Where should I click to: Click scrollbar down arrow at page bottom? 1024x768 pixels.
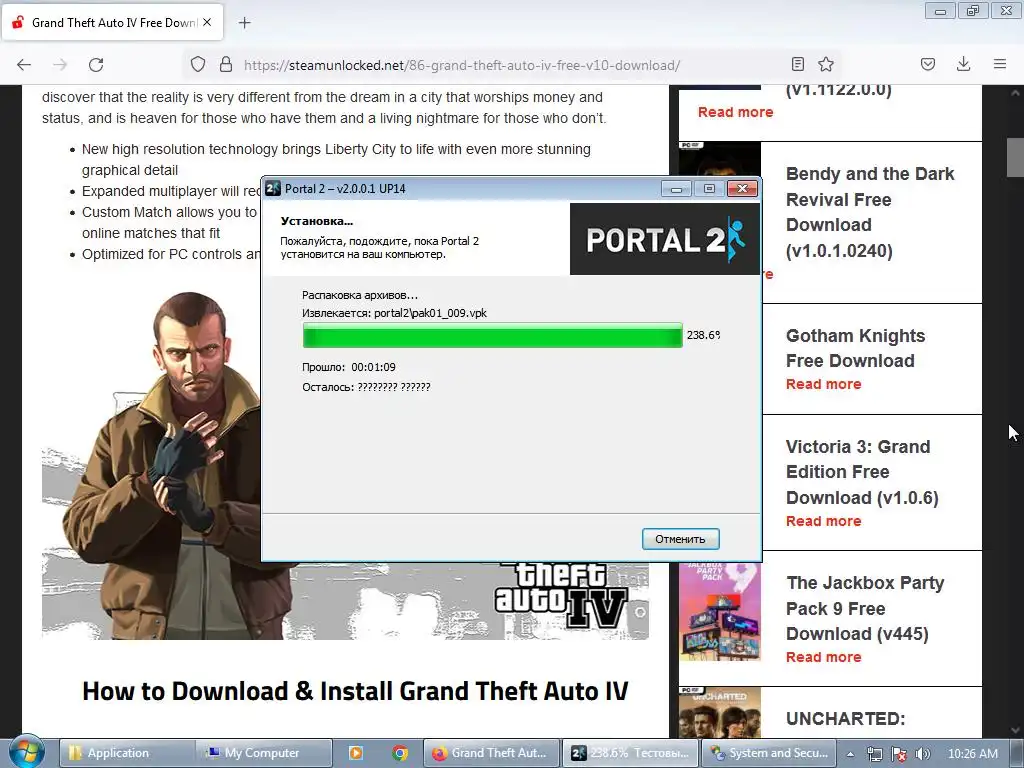(1014, 730)
